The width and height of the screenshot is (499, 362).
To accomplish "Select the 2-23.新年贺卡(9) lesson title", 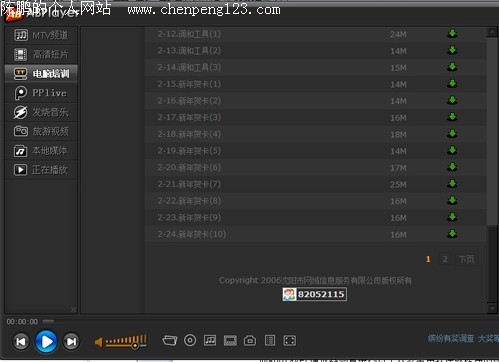I will click(x=189, y=217).
